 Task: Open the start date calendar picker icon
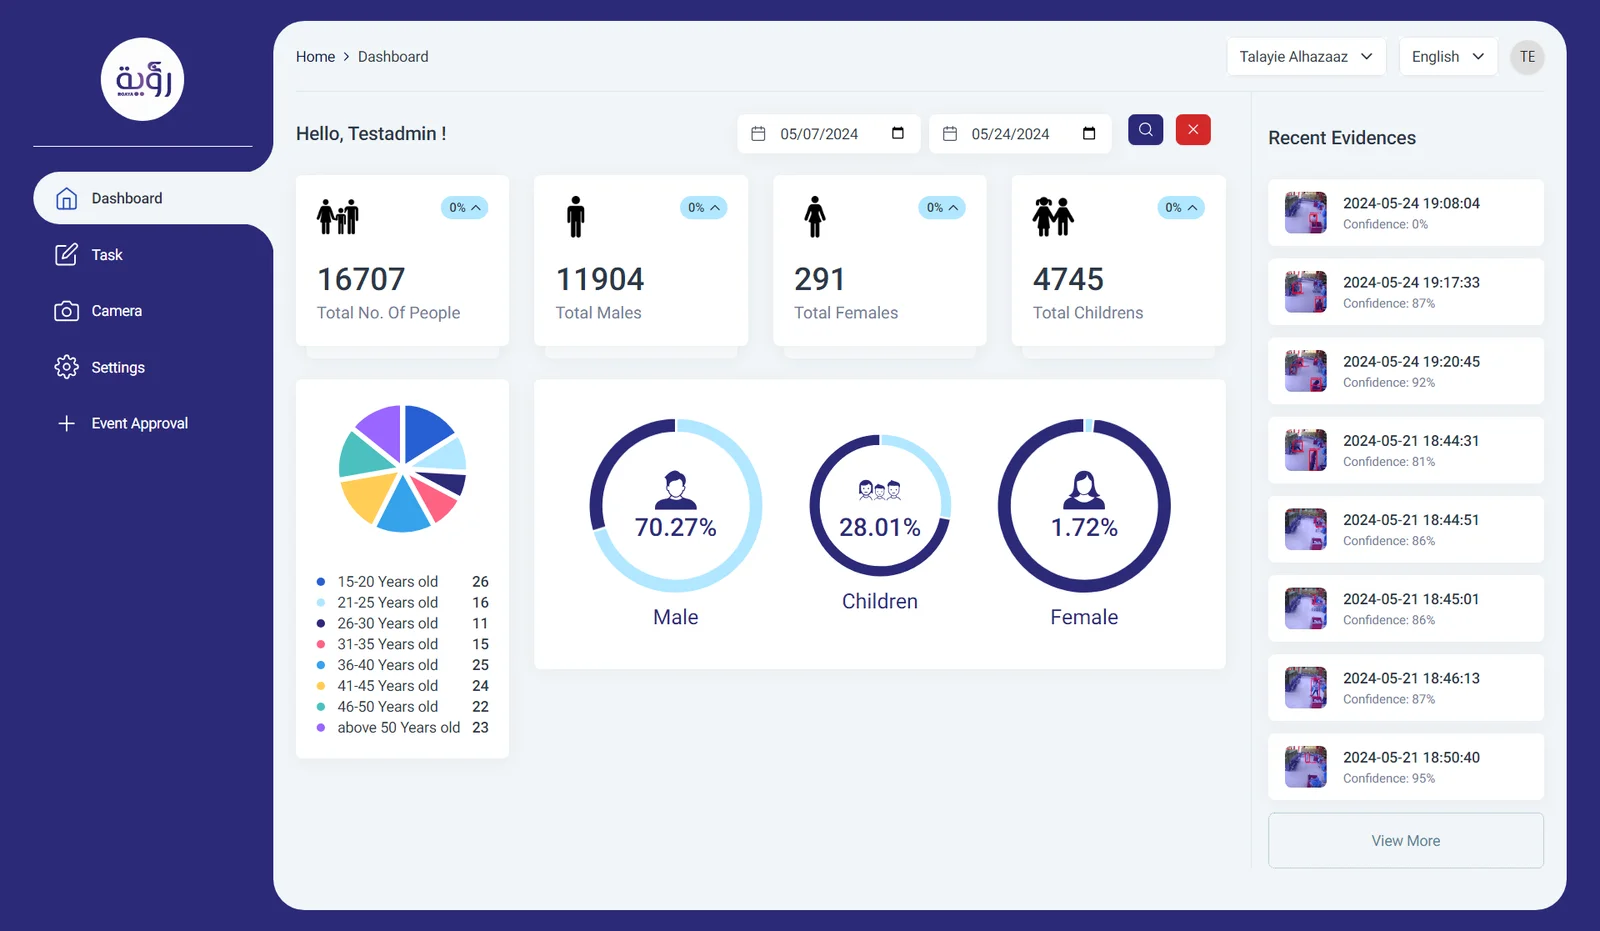(x=898, y=133)
